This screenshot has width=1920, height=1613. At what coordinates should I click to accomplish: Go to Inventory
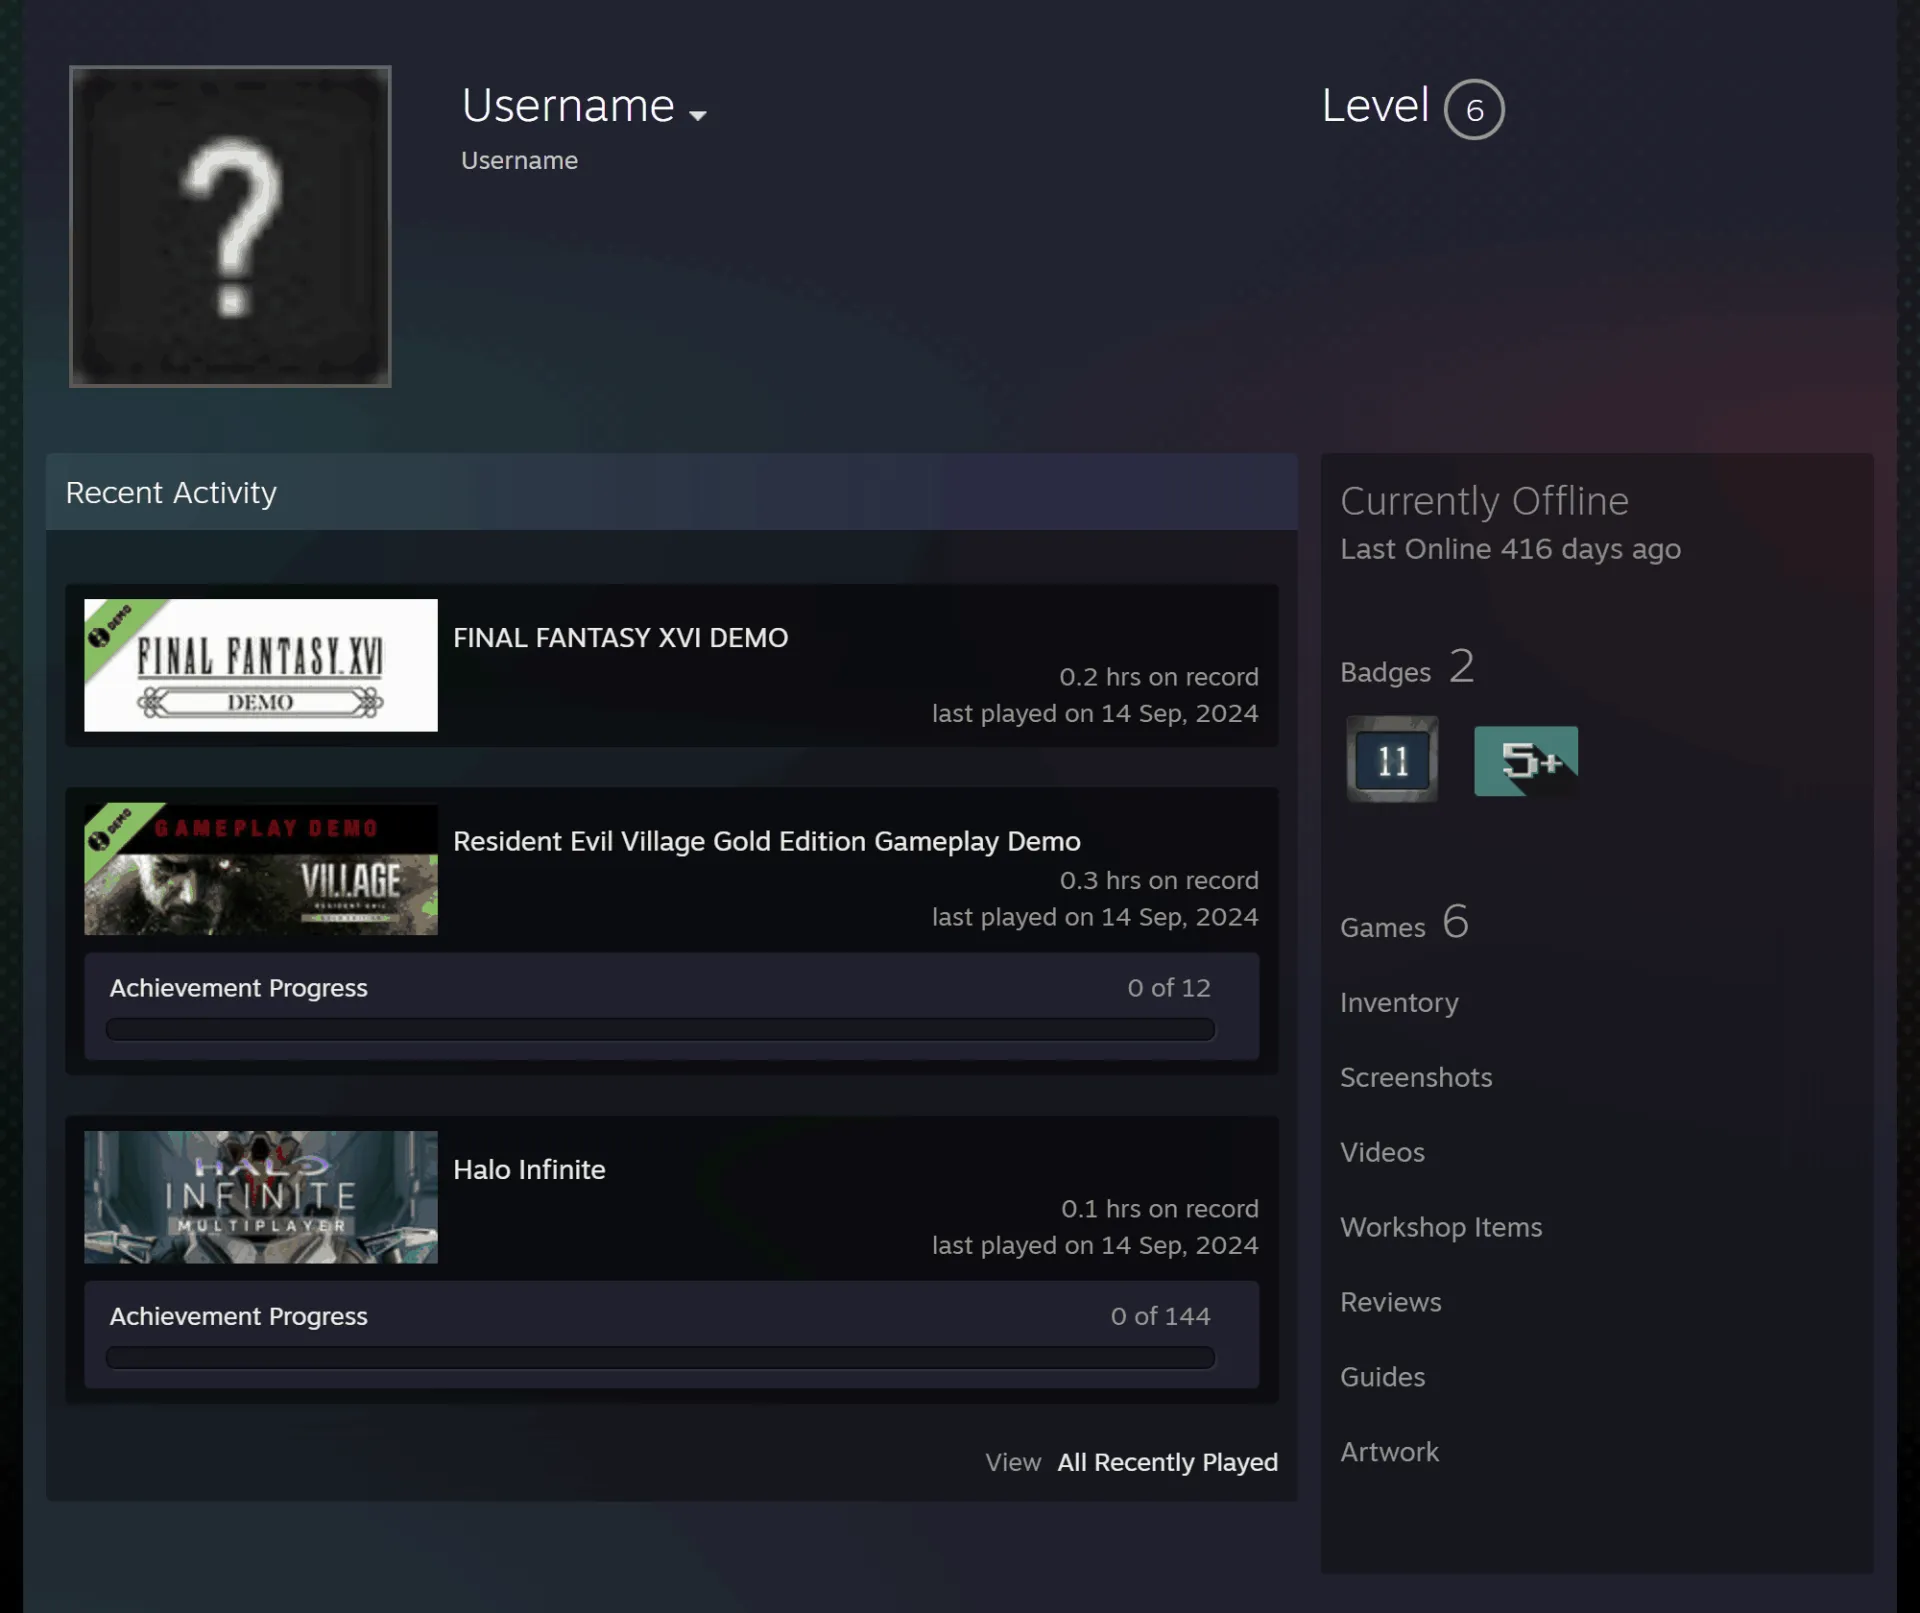(x=1399, y=1003)
